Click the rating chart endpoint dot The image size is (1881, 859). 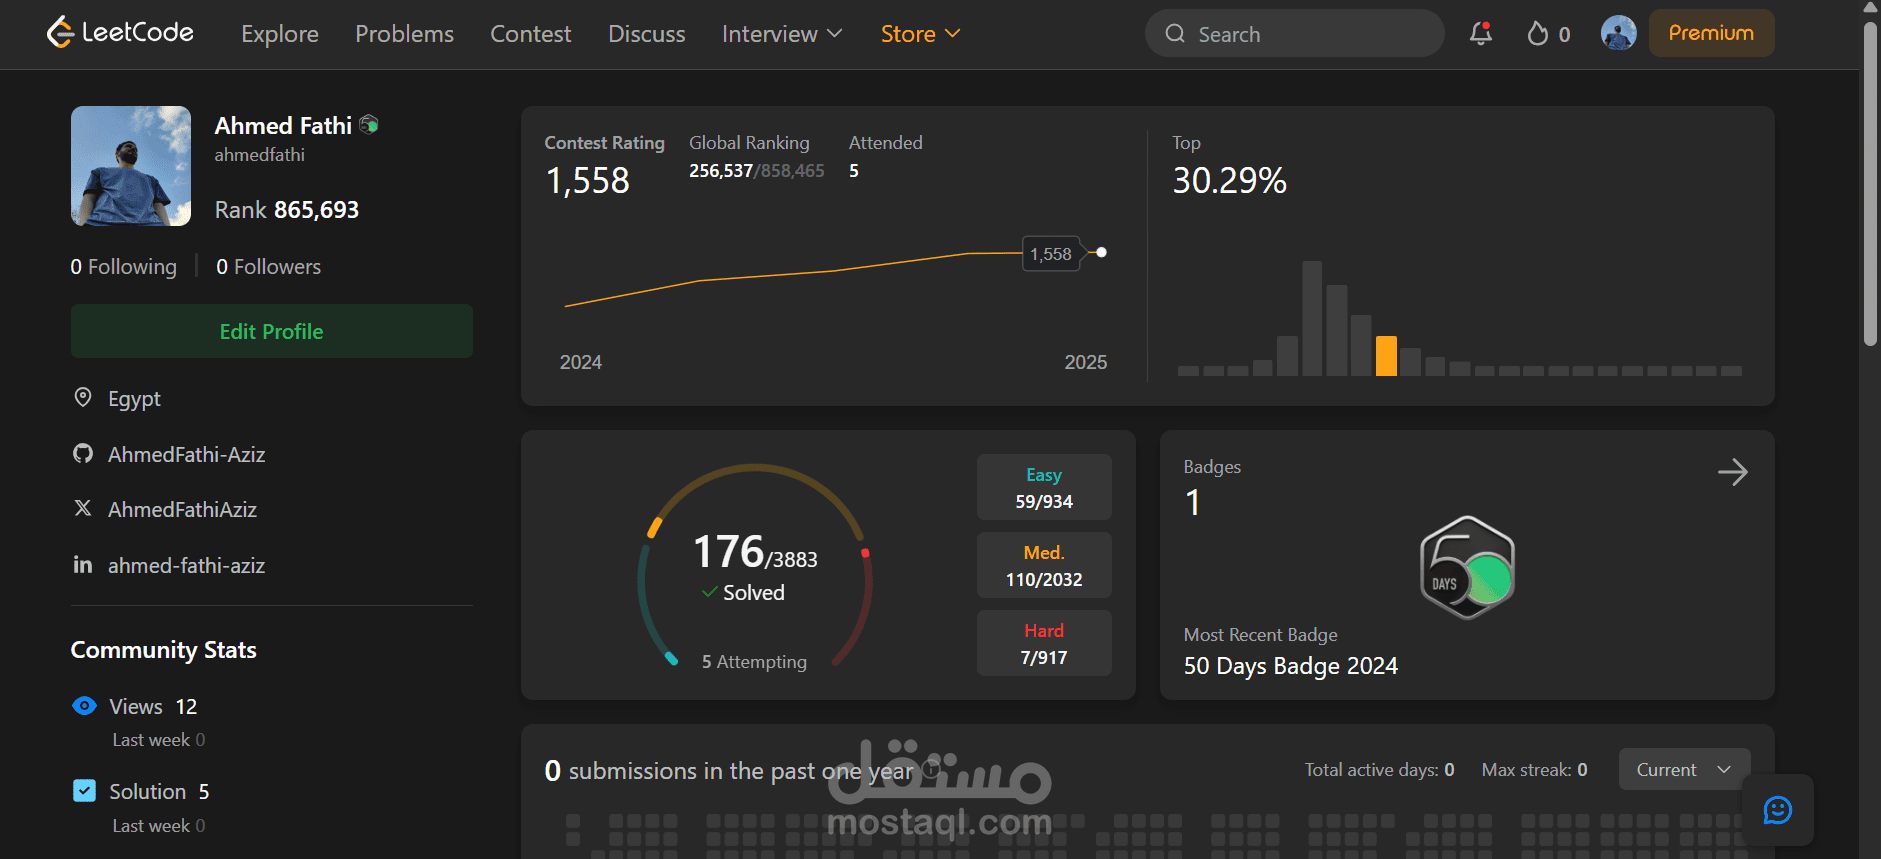click(1101, 252)
